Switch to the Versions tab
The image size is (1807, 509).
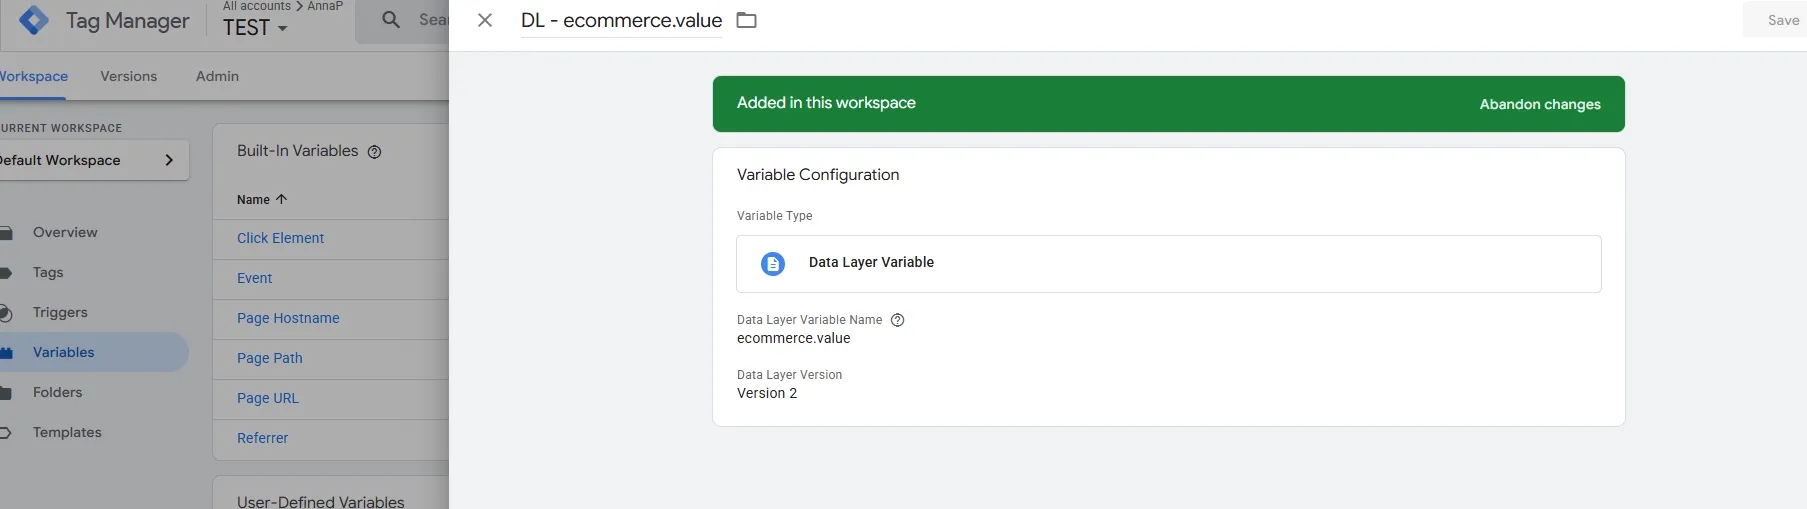(129, 76)
